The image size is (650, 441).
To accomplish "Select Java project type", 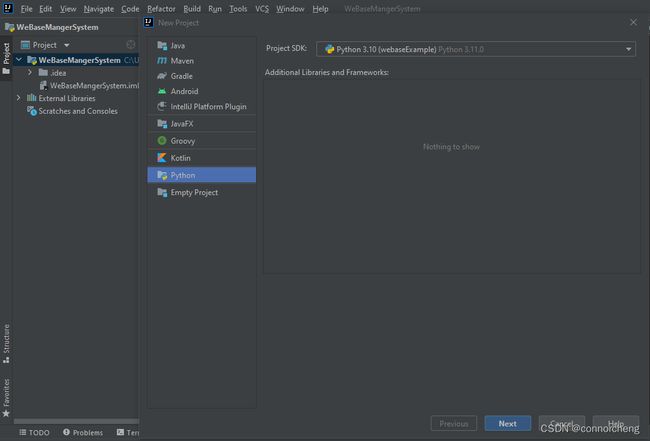I will 201,46.
